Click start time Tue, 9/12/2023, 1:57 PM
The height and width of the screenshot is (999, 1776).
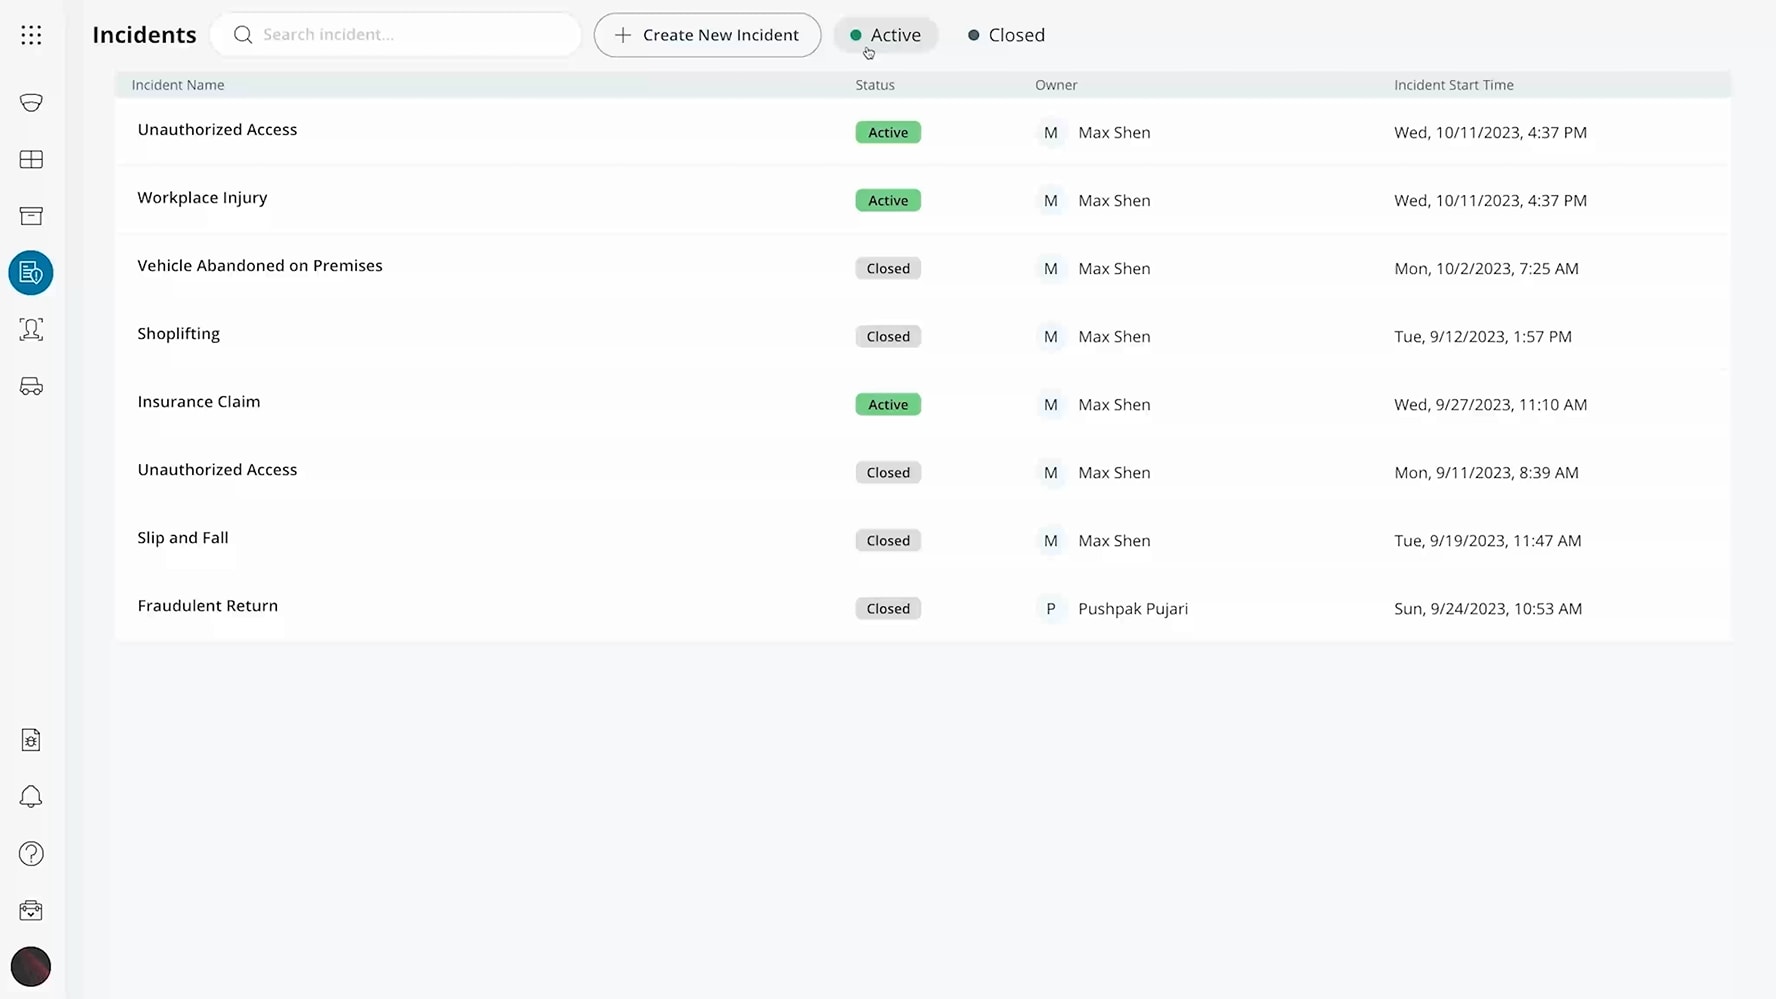point(1483,337)
